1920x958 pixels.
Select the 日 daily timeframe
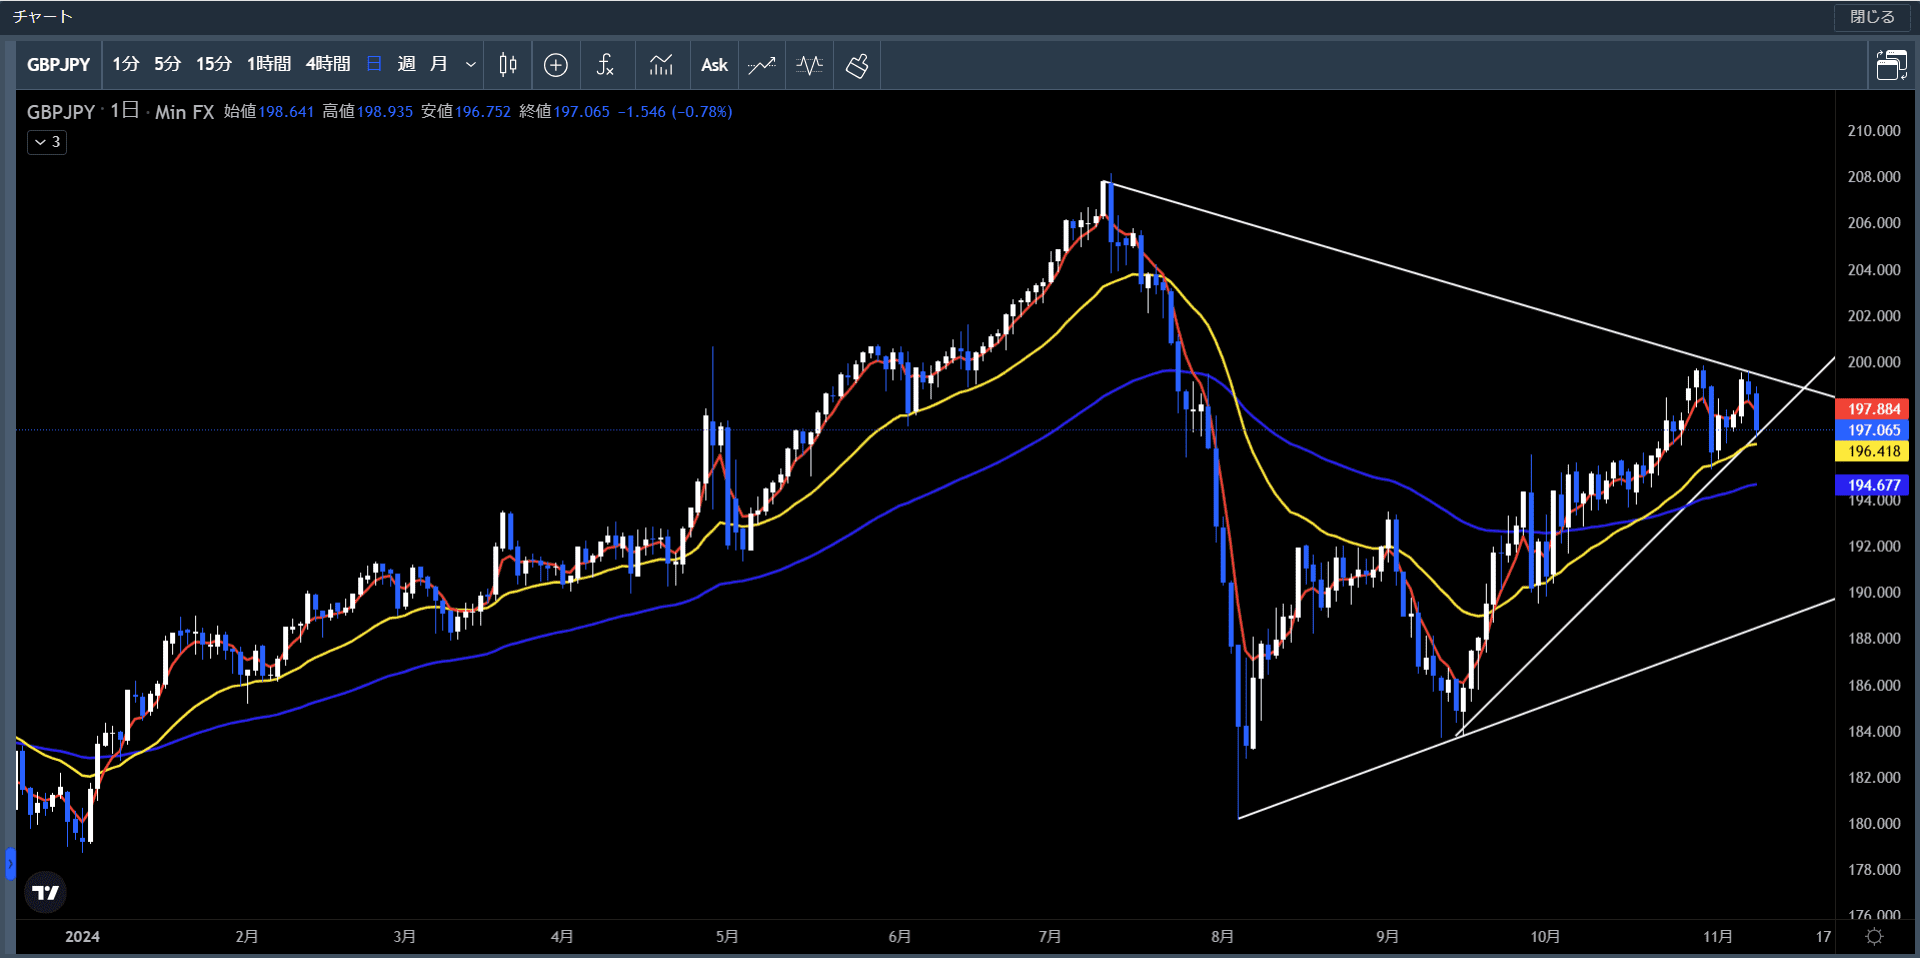click(x=375, y=64)
